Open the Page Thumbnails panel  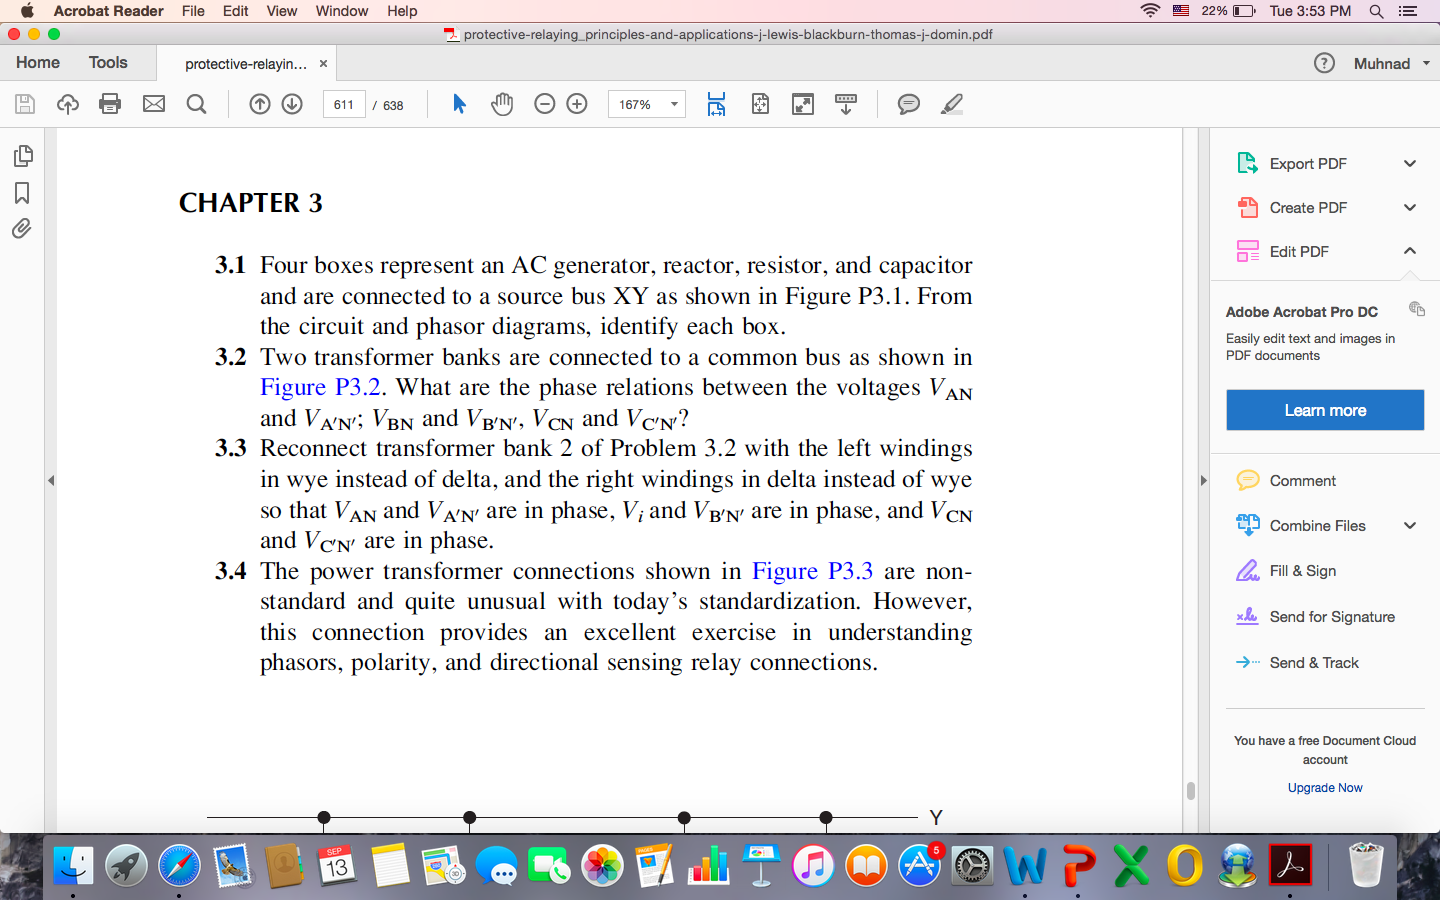point(22,156)
